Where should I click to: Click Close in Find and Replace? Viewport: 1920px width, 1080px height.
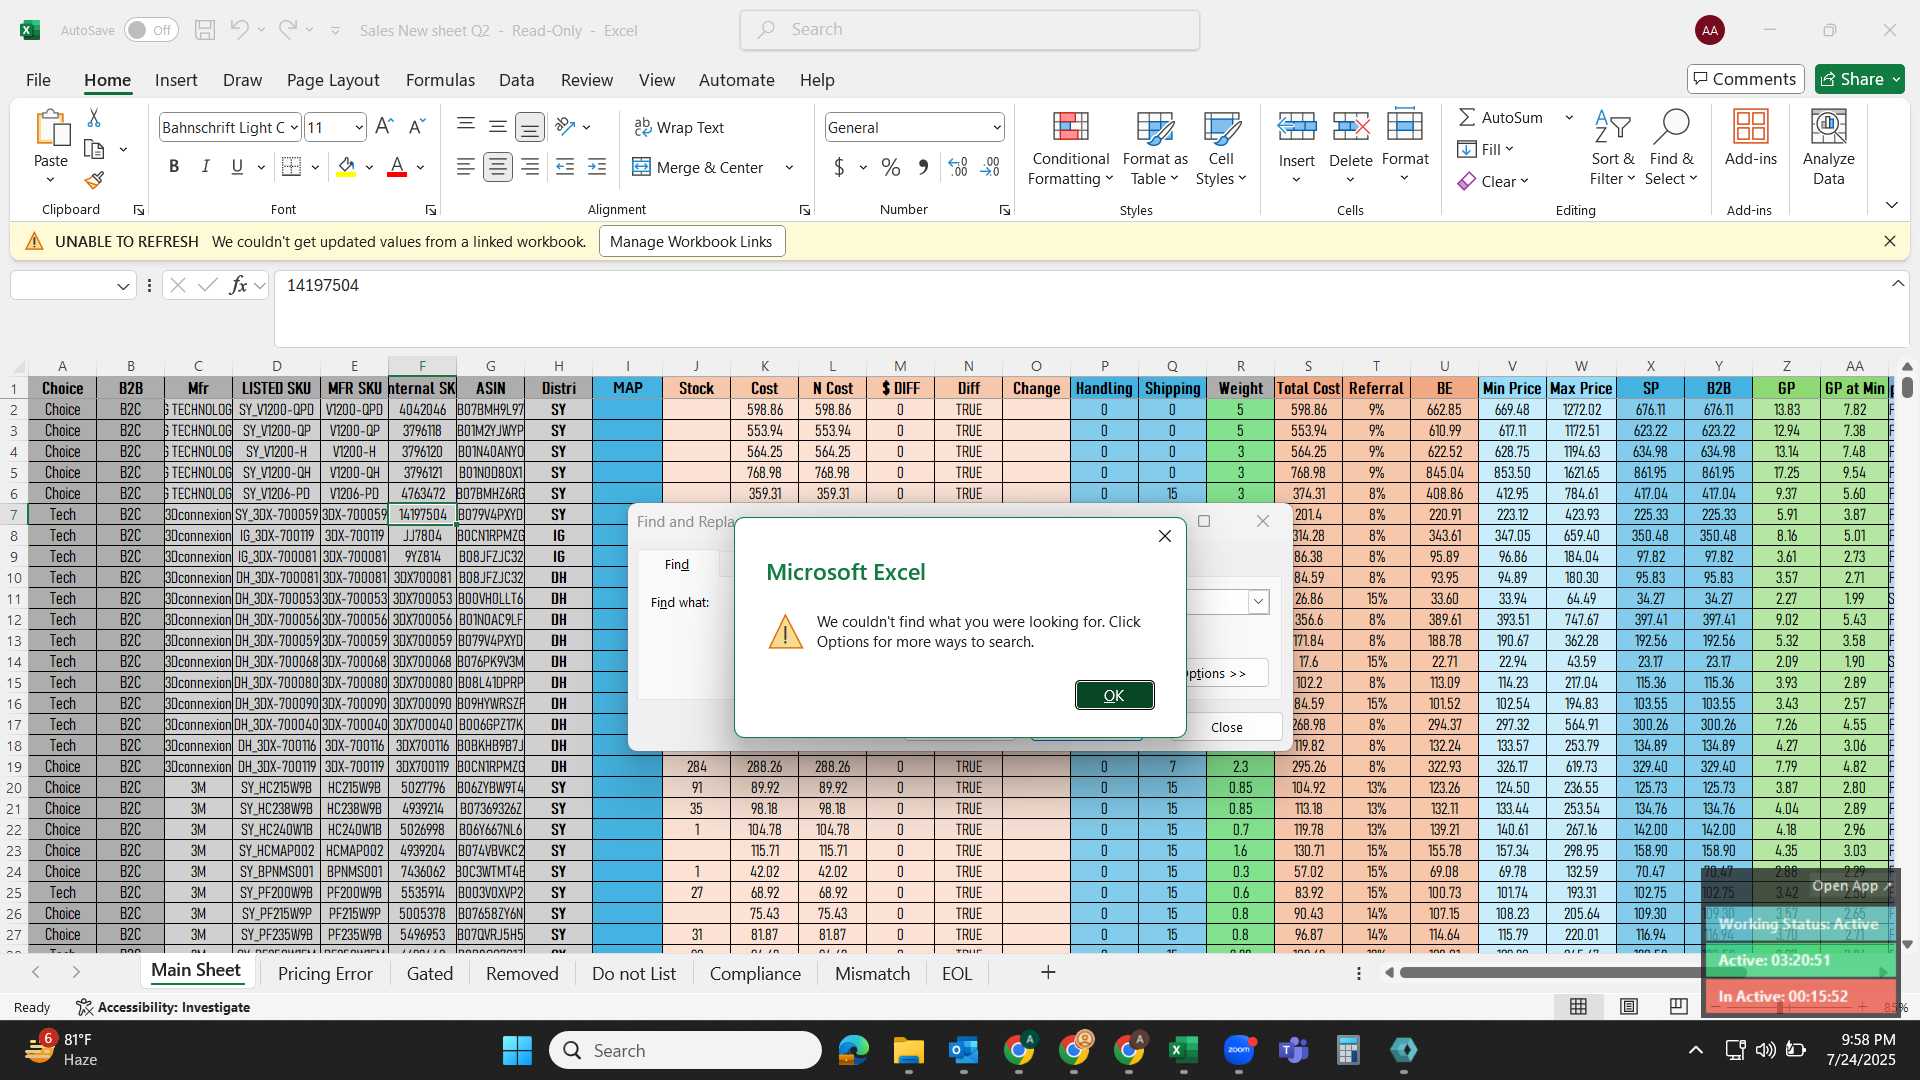[x=1227, y=727]
